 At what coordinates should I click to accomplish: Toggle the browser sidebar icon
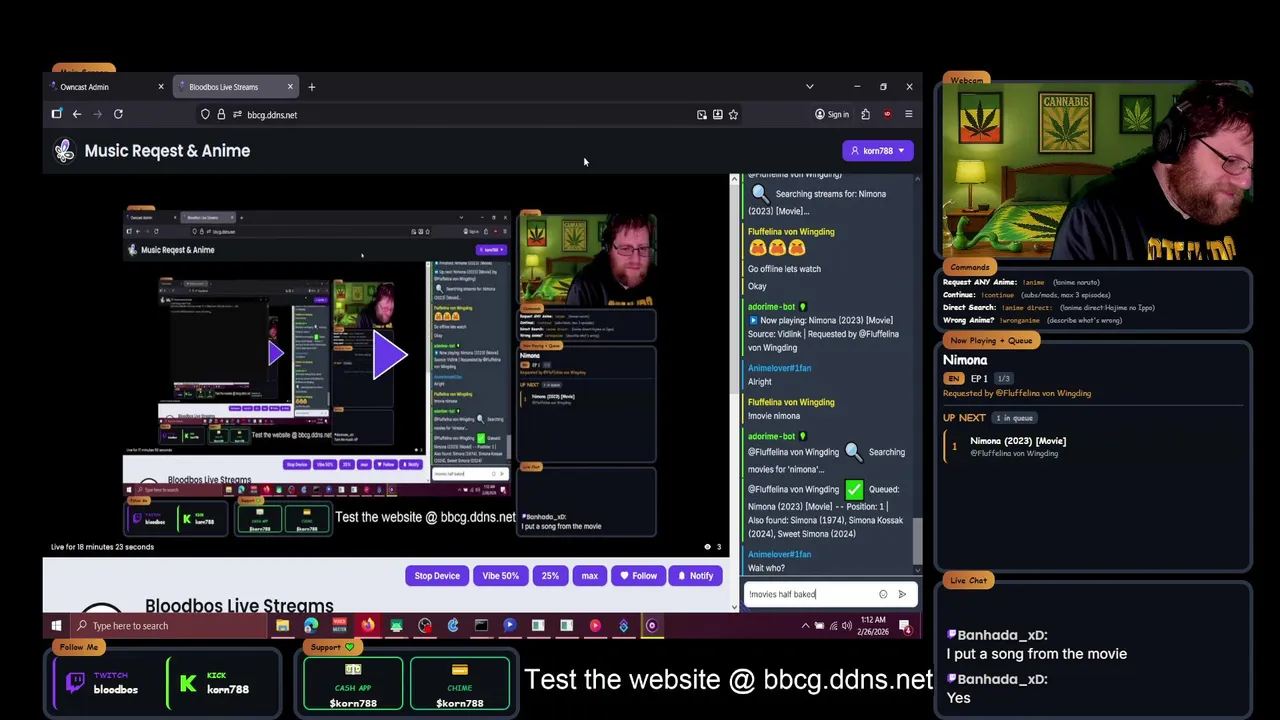tap(57, 114)
